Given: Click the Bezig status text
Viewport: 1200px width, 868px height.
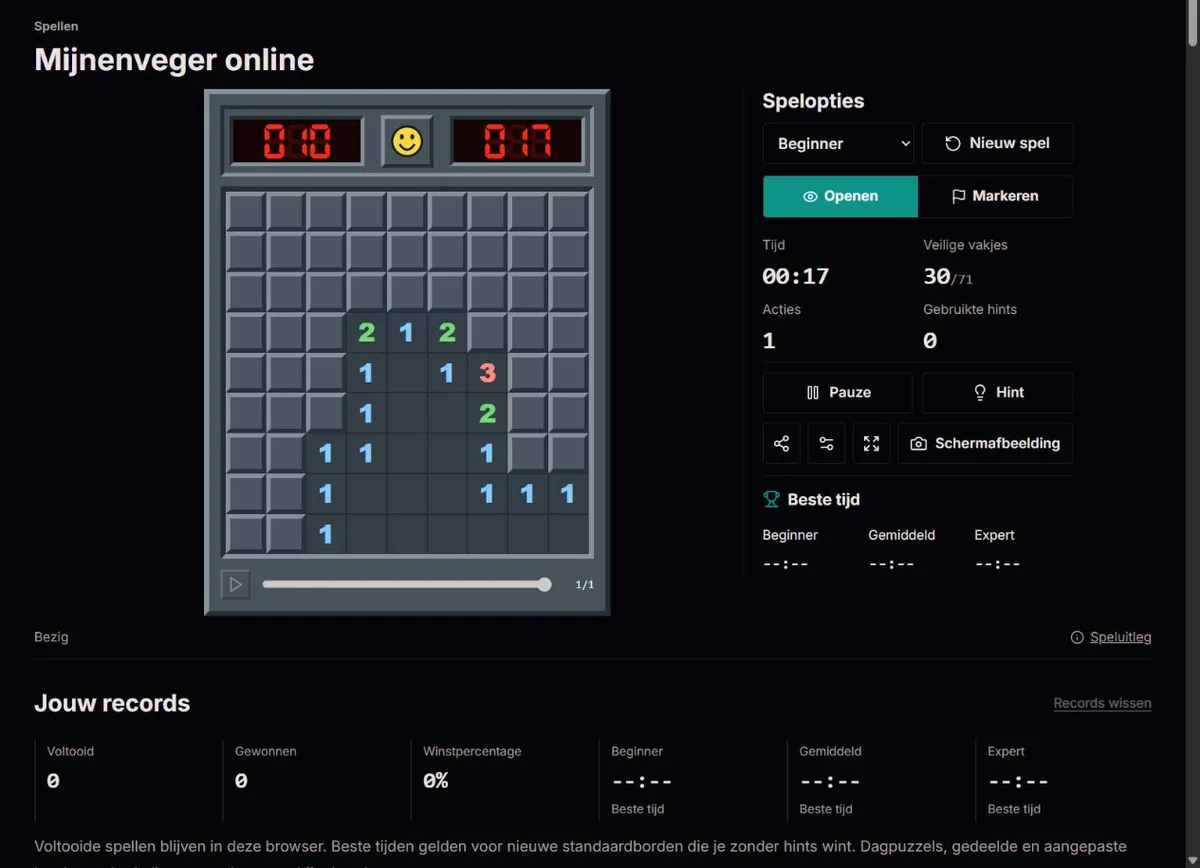Looking at the screenshot, I should (51, 637).
